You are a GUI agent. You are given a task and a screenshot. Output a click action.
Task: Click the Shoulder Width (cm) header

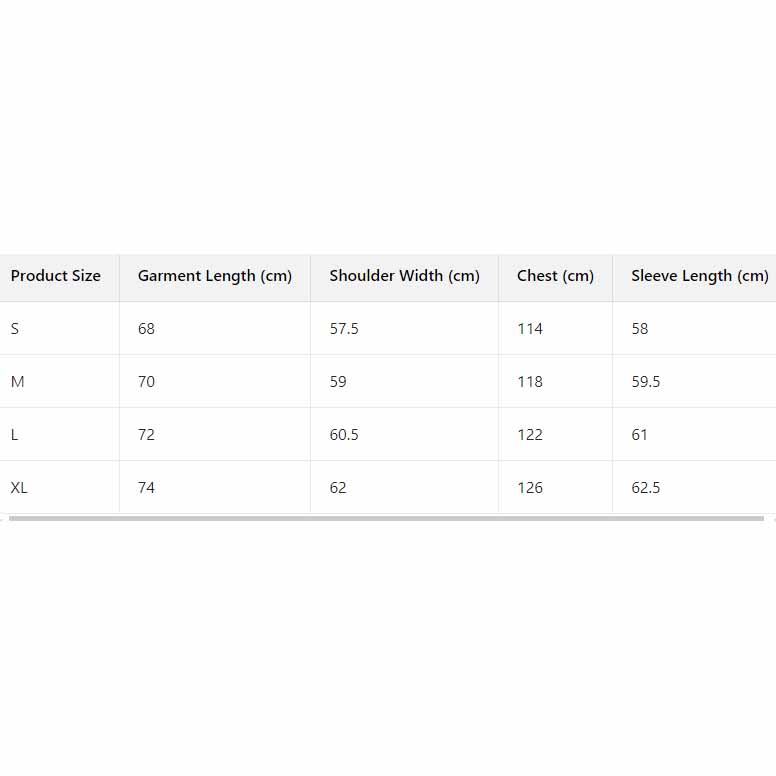pyautogui.click(x=405, y=276)
